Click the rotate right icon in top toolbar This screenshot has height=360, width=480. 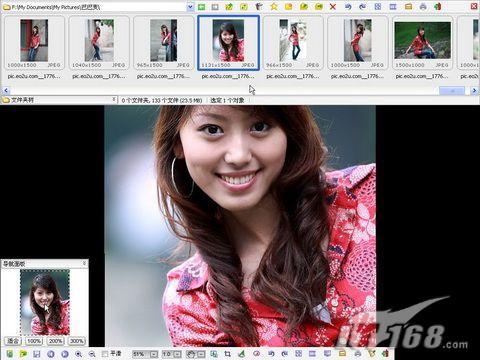tap(362, 6)
